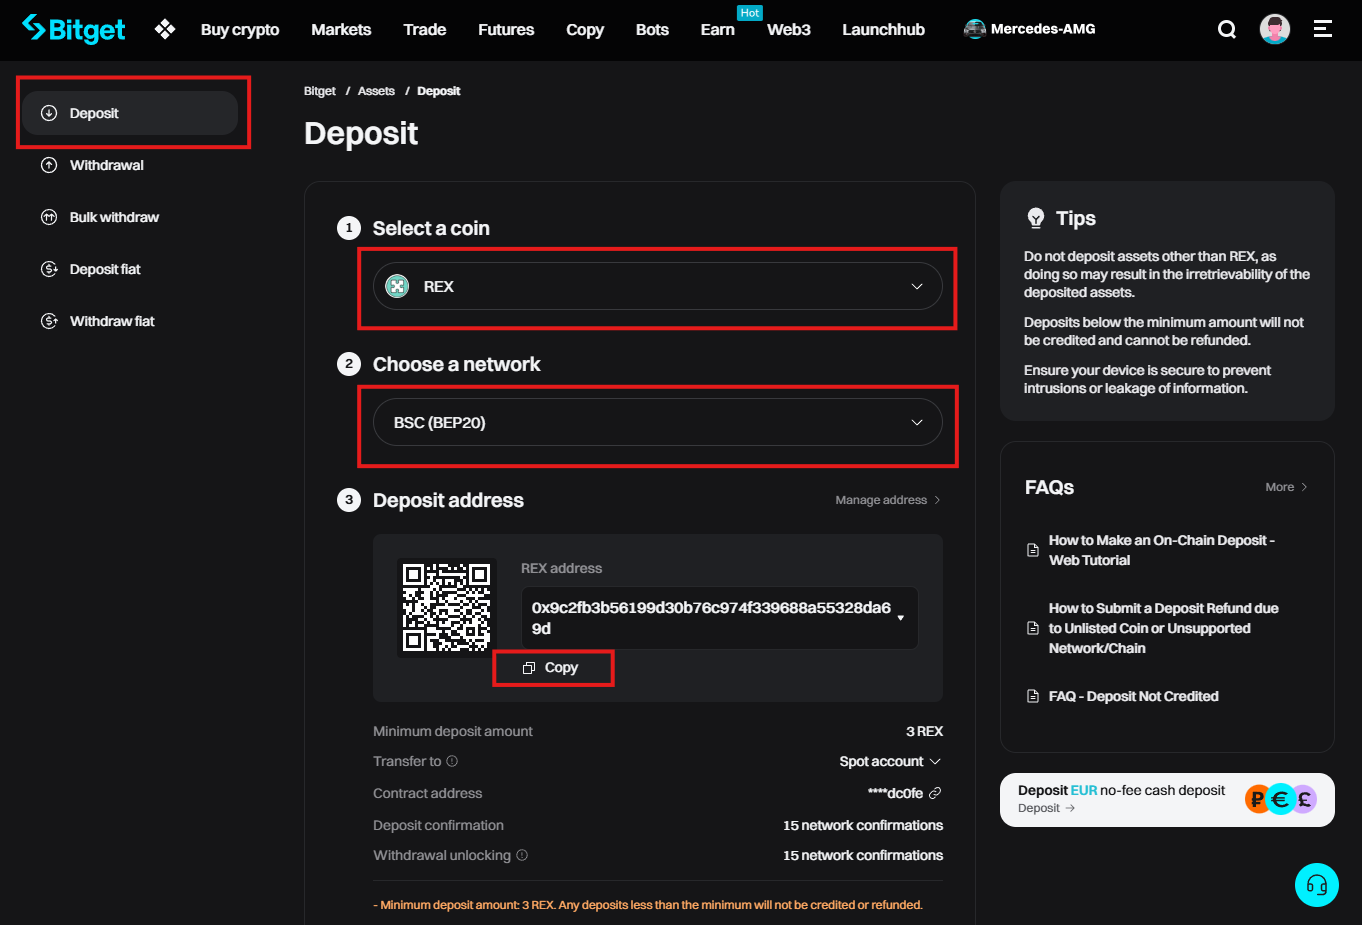The width and height of the screenshot is (1362, 925).
Task: Open the hamburger menu at top right
Action: [x=1322, y=29]
